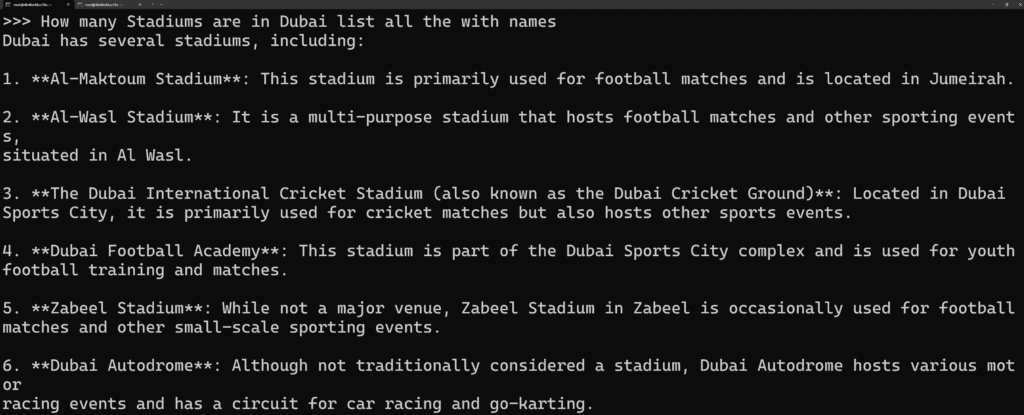Open a new terminal tab with plus
The height and width of the screenshot is (415, 1024).
(152, 5)
